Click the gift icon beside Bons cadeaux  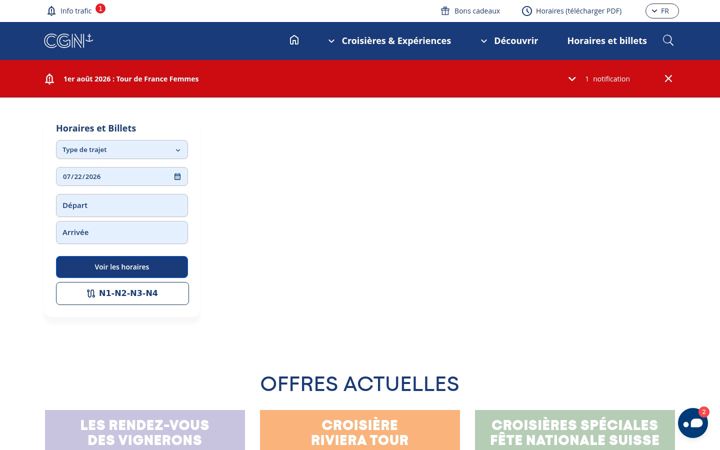445,11
